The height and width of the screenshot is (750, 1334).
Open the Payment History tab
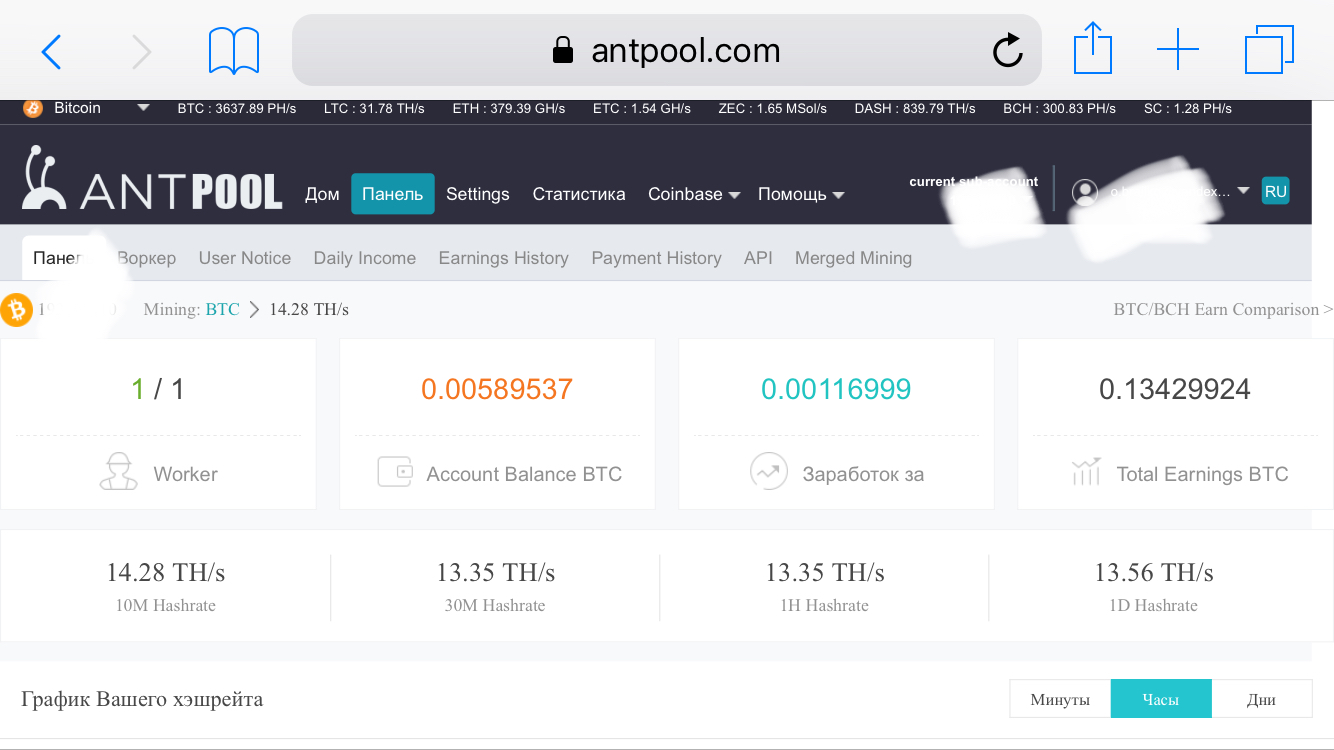[656, 258]
